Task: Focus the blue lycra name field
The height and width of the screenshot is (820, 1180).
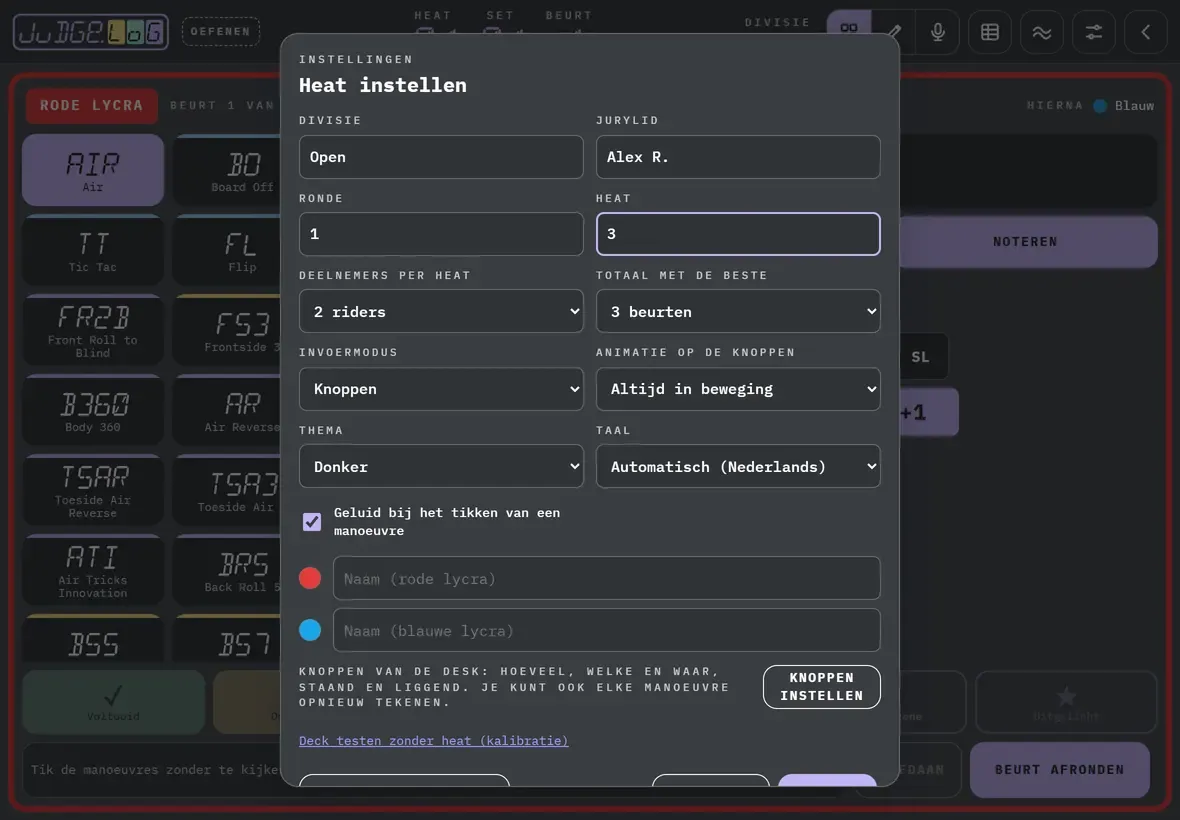Action: (x=607, y=630)
